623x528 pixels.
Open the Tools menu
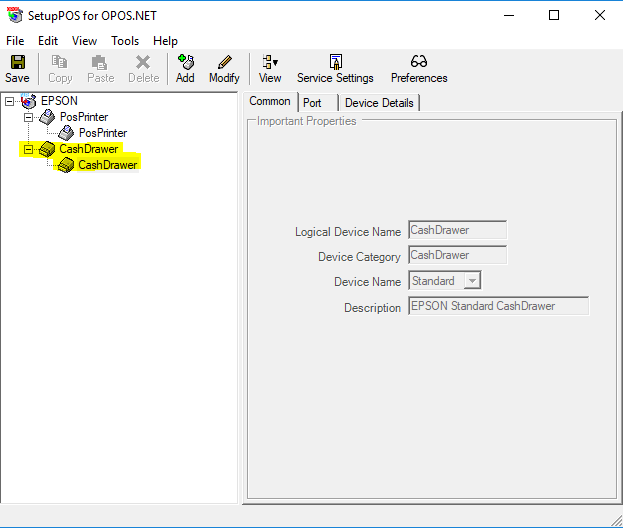point(125,41)
